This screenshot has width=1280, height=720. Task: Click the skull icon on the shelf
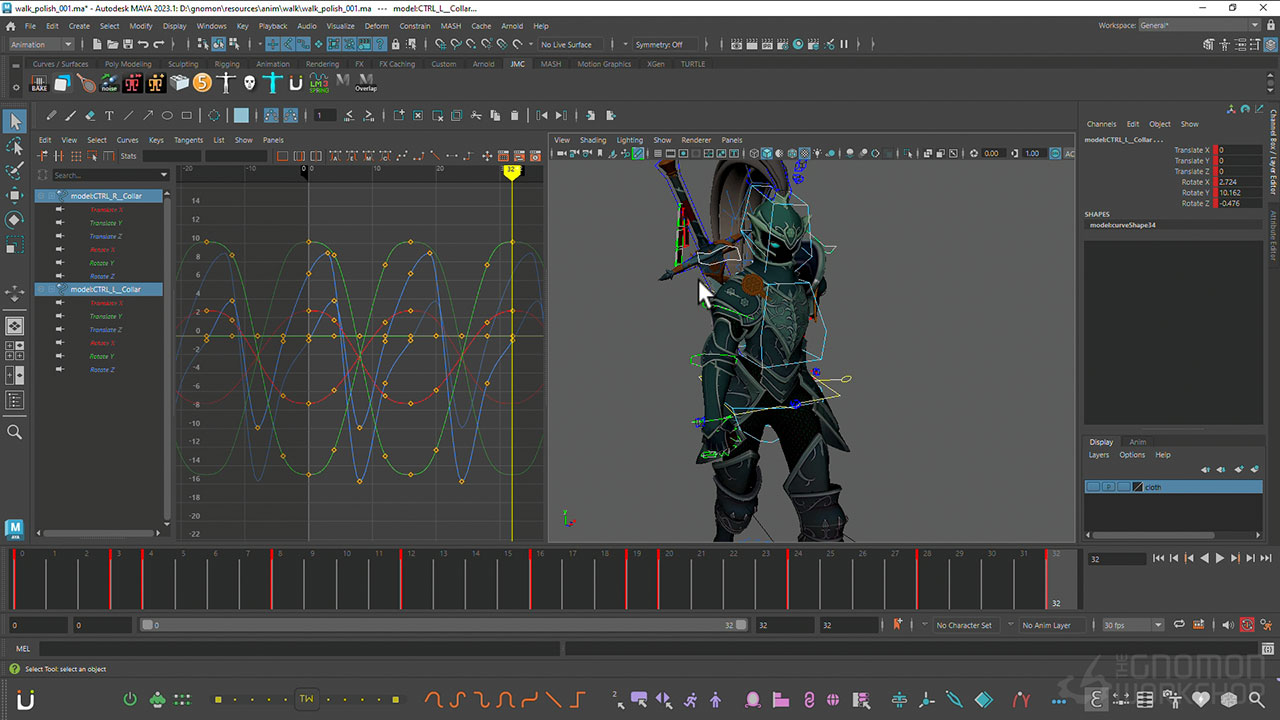point(249,83)
